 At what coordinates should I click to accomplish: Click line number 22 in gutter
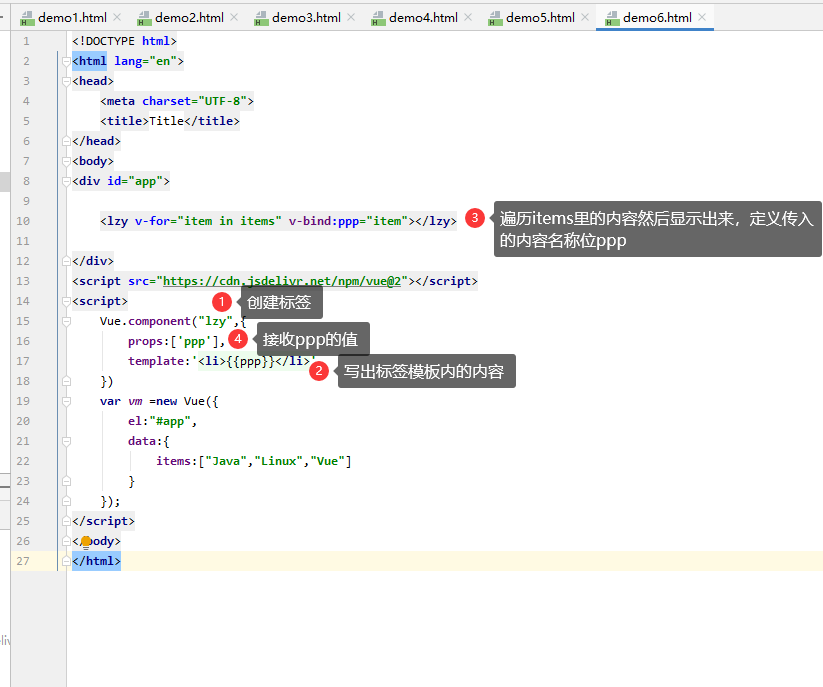(23, 461)
